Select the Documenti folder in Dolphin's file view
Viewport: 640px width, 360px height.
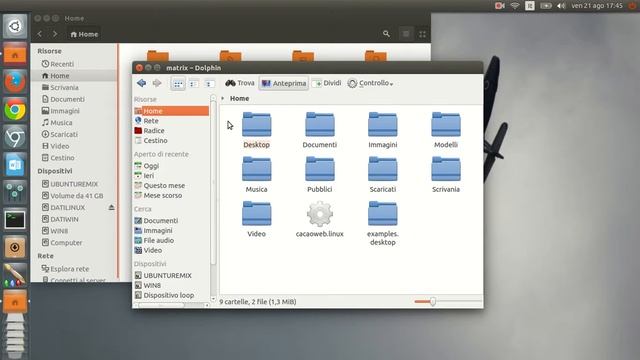click(320, 130)
